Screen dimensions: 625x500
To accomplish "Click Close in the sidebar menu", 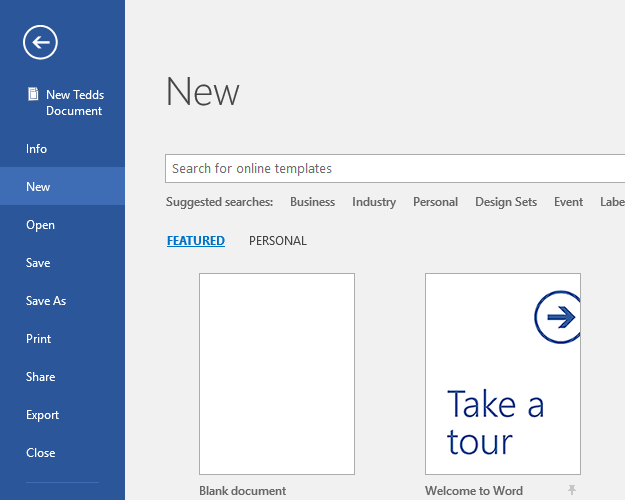I will click(41, 453).
